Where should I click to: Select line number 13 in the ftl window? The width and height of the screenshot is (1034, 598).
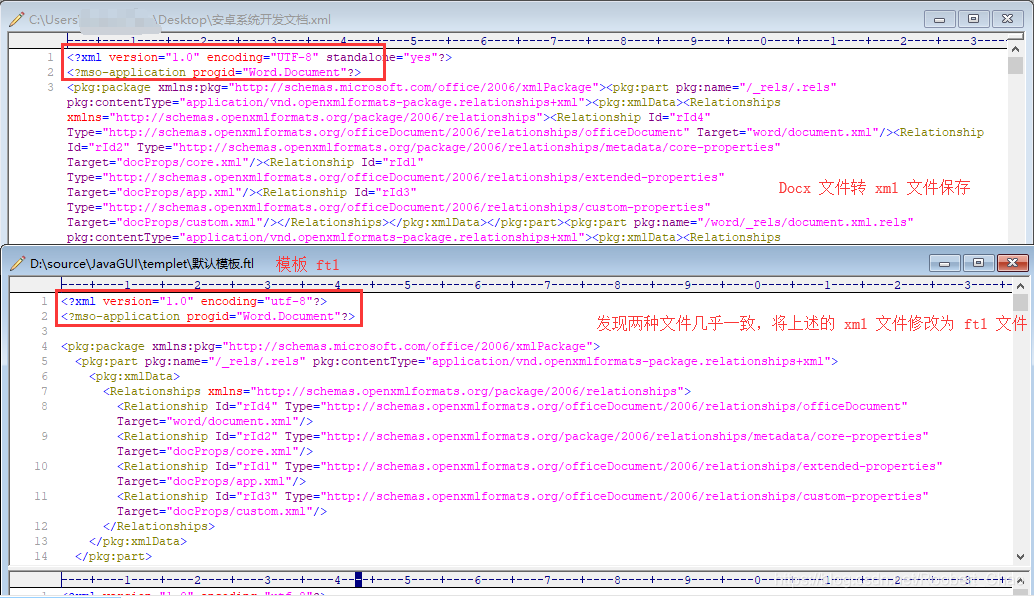[x=41, y=541]
